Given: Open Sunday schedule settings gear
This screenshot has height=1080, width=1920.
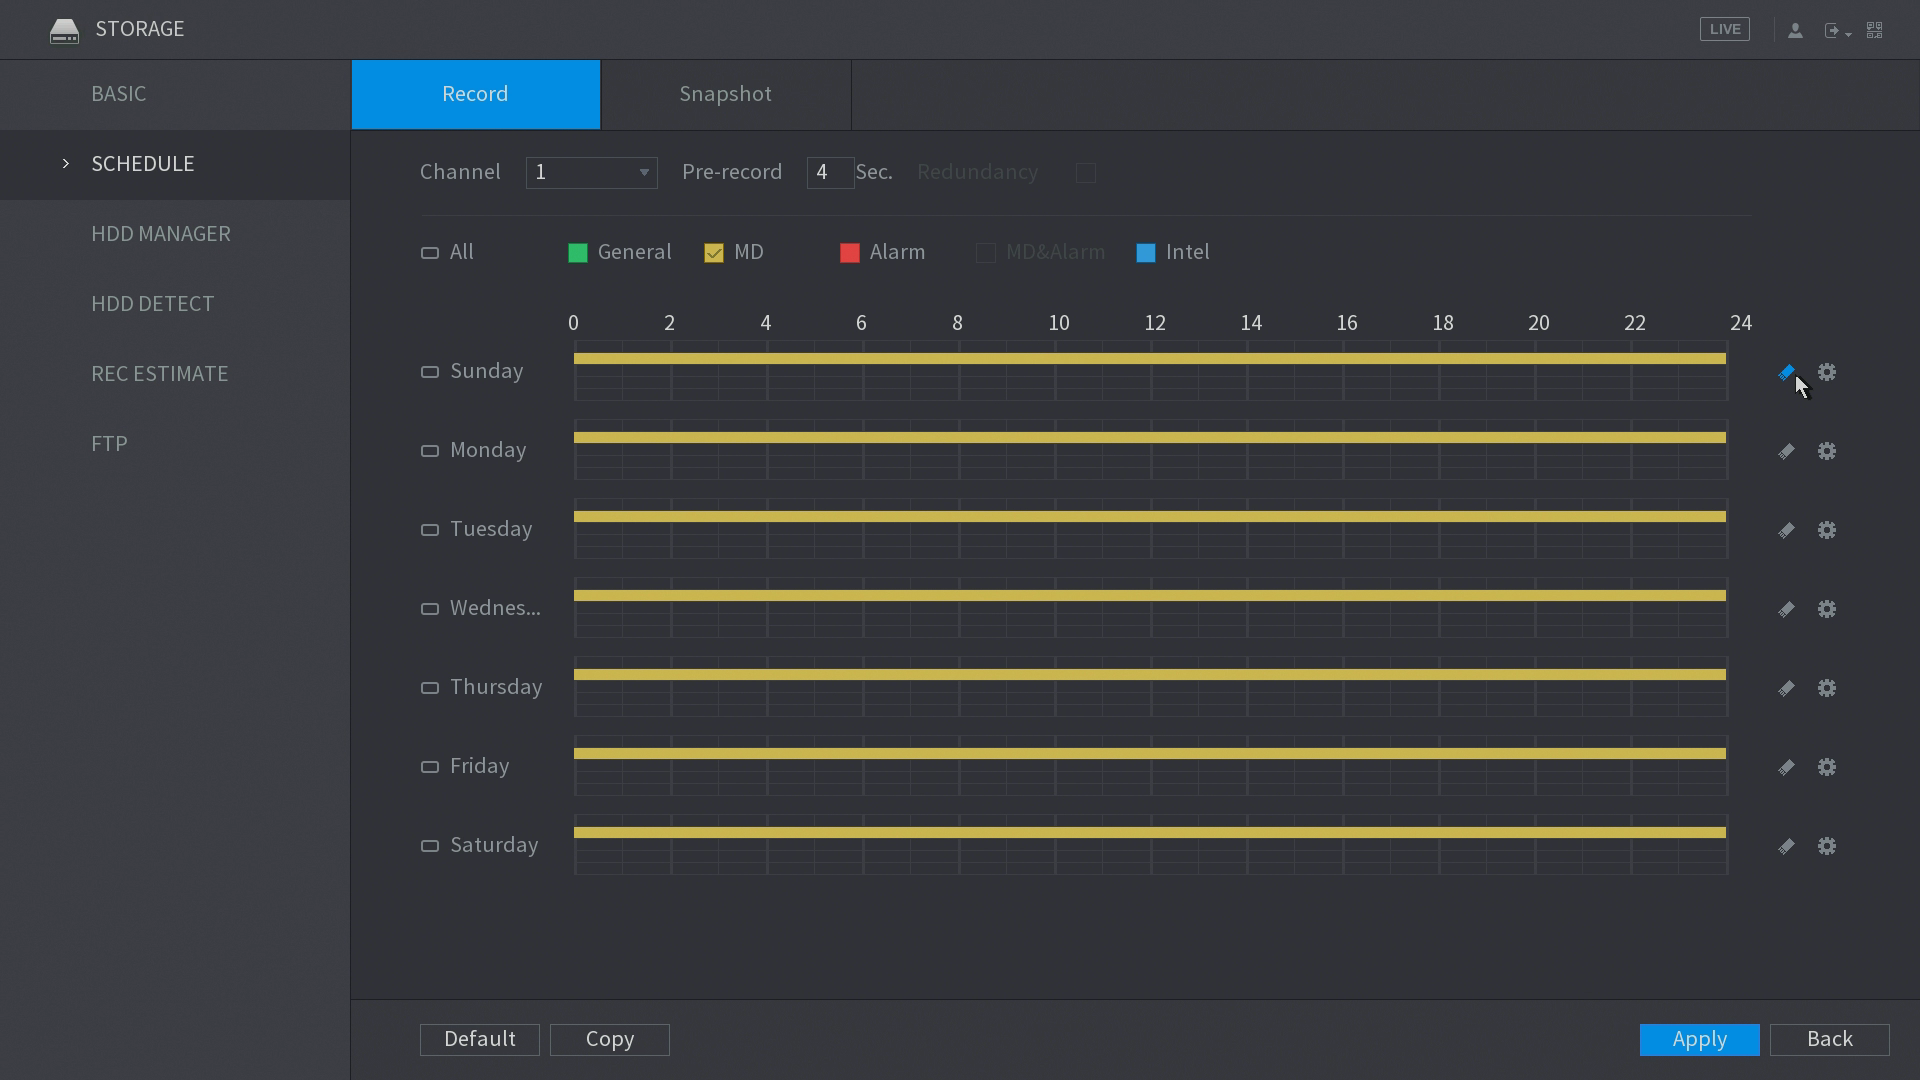Looking at the screenshot, I should [x=1827, y=372].
